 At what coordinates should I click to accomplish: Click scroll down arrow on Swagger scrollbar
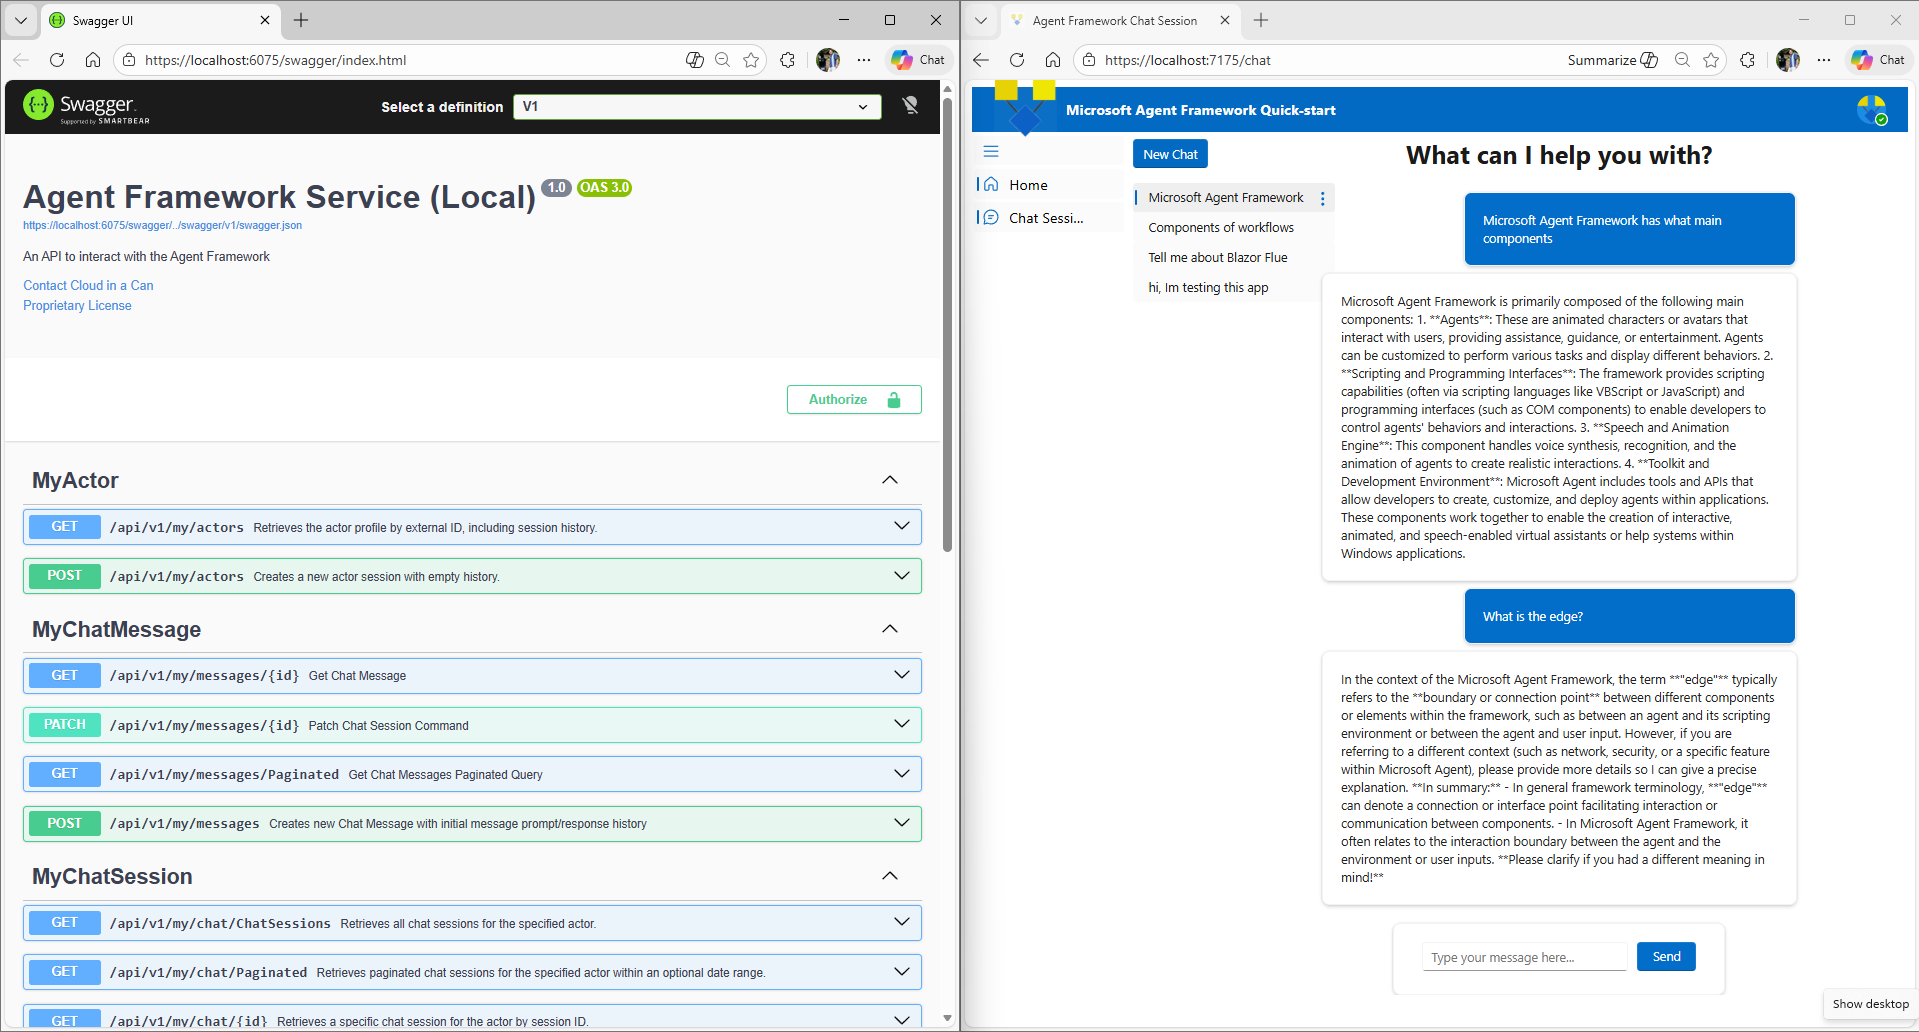[947, 1018]
